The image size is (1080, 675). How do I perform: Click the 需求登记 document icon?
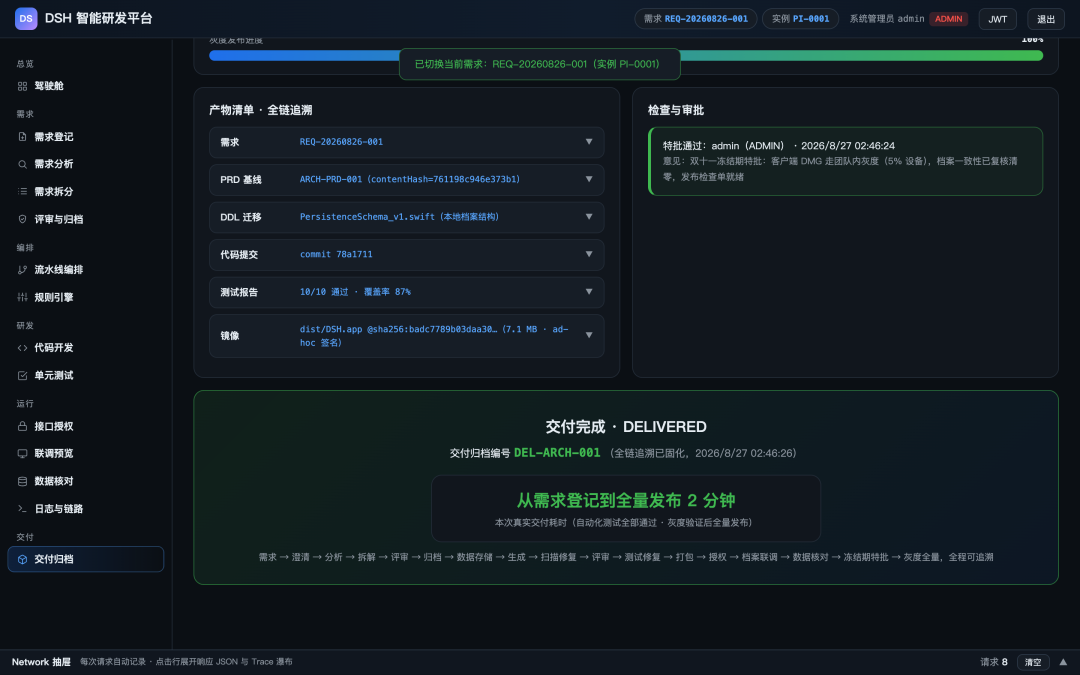22,136
